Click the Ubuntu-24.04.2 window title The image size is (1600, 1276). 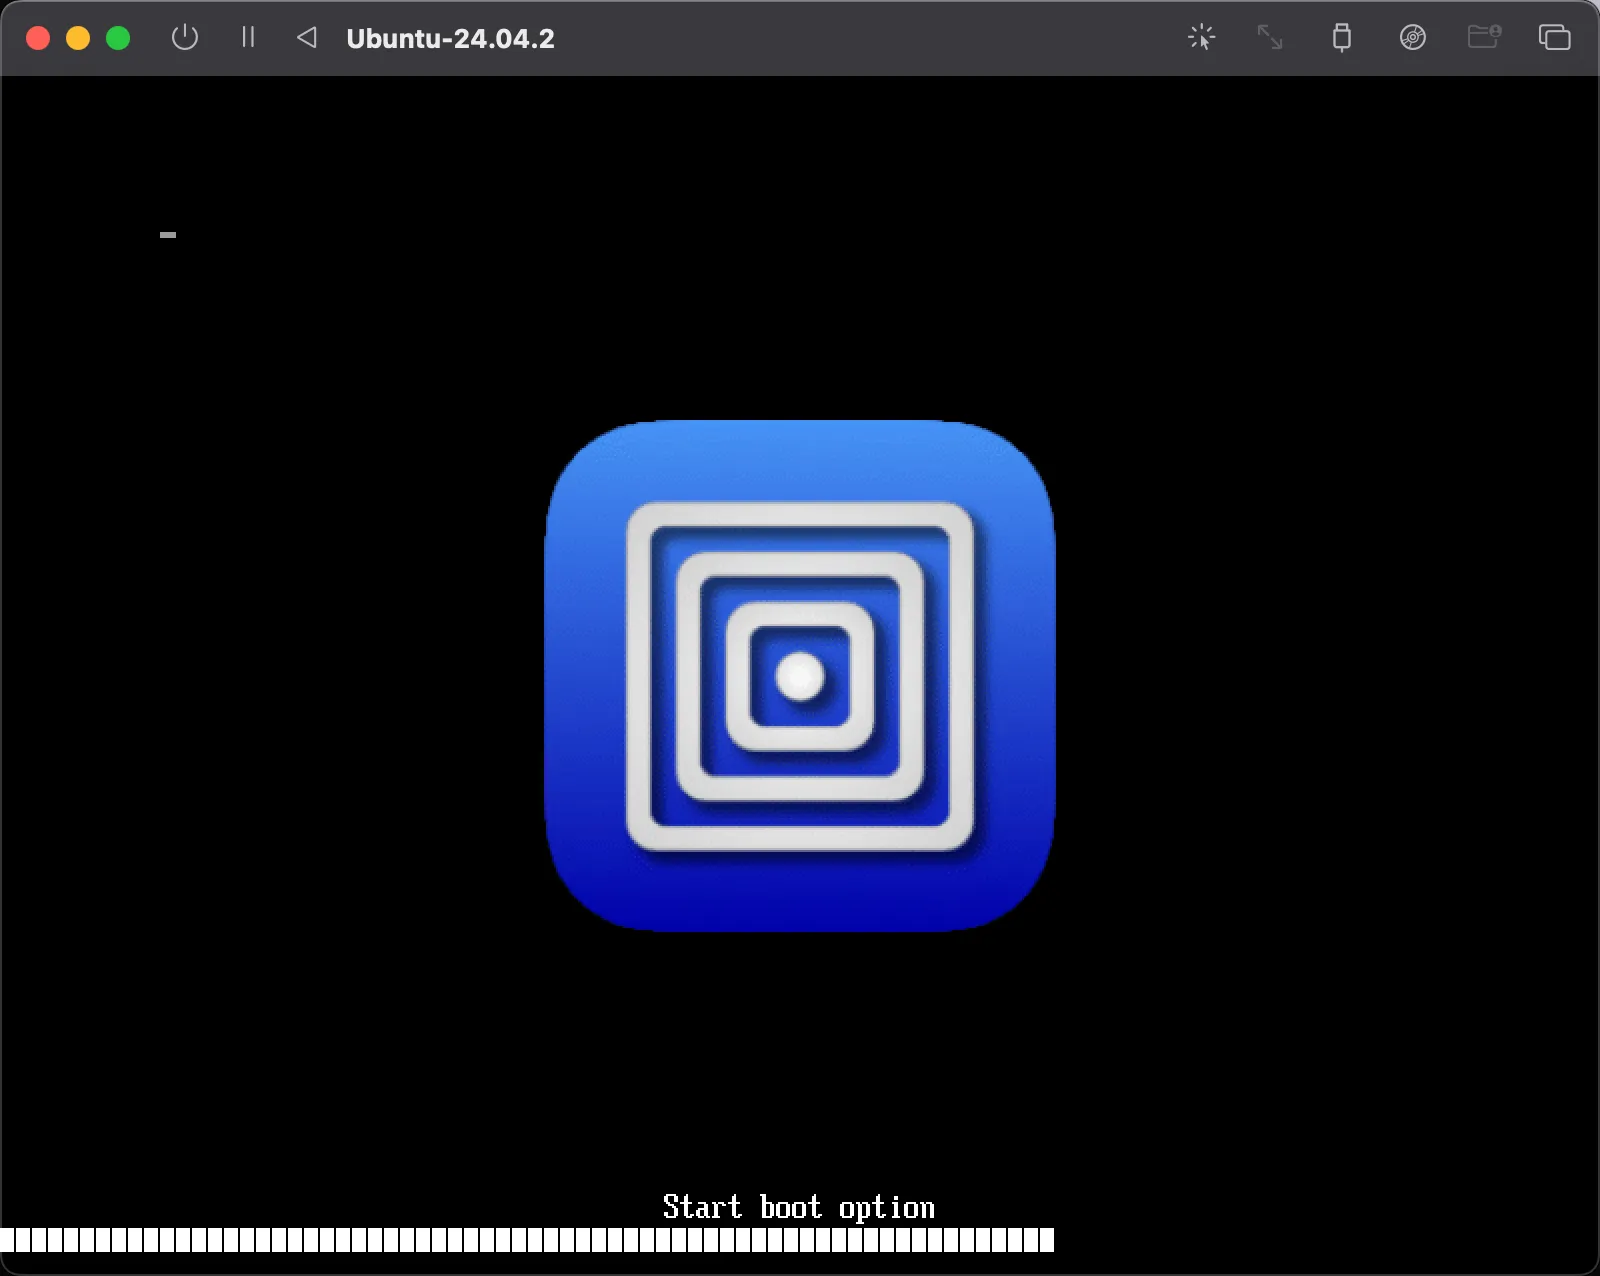[x=452, y=39]
